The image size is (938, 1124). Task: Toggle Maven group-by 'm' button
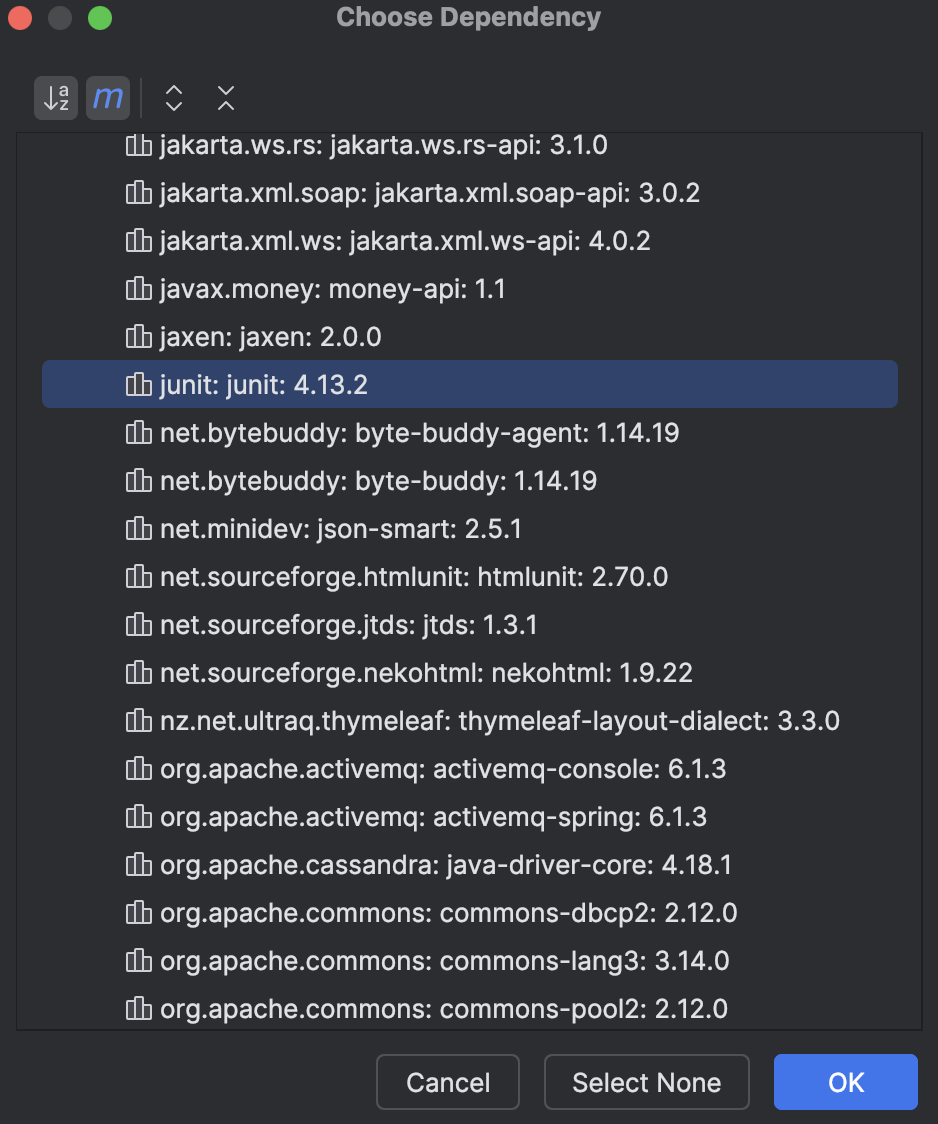[x=108, y=97]
